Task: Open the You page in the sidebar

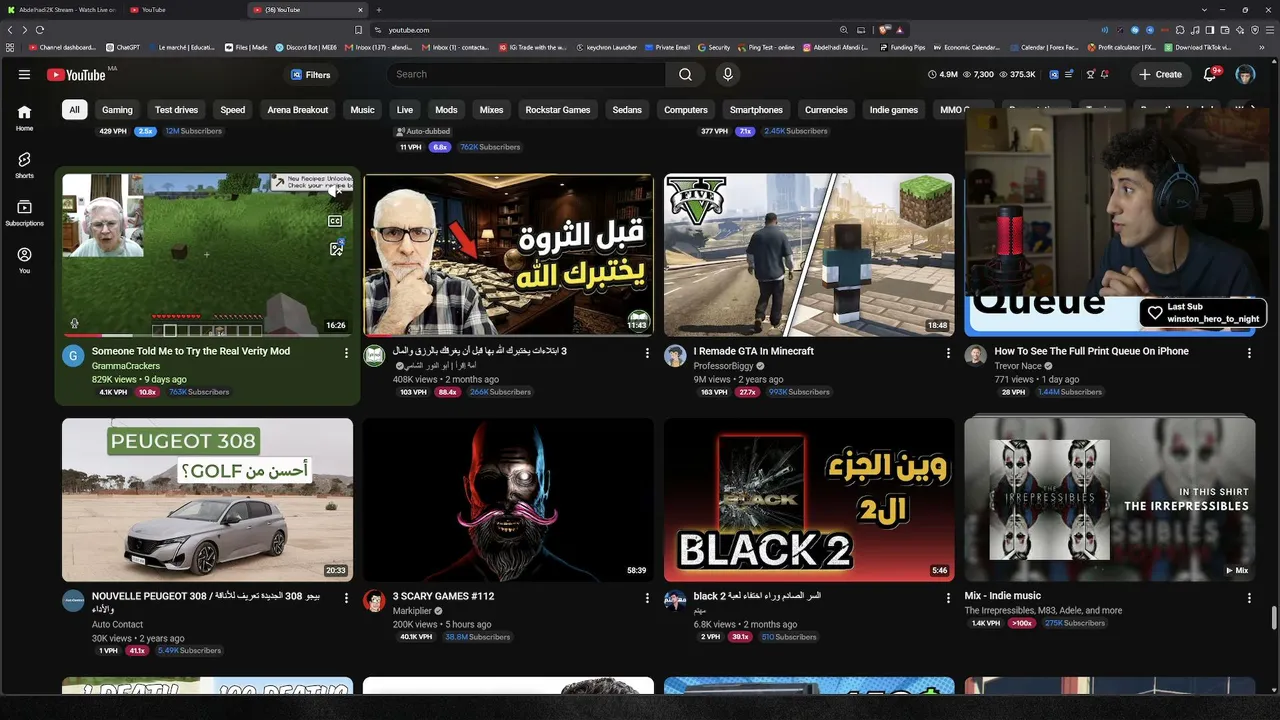Action: pyautogui.click(x=24, y=260)
